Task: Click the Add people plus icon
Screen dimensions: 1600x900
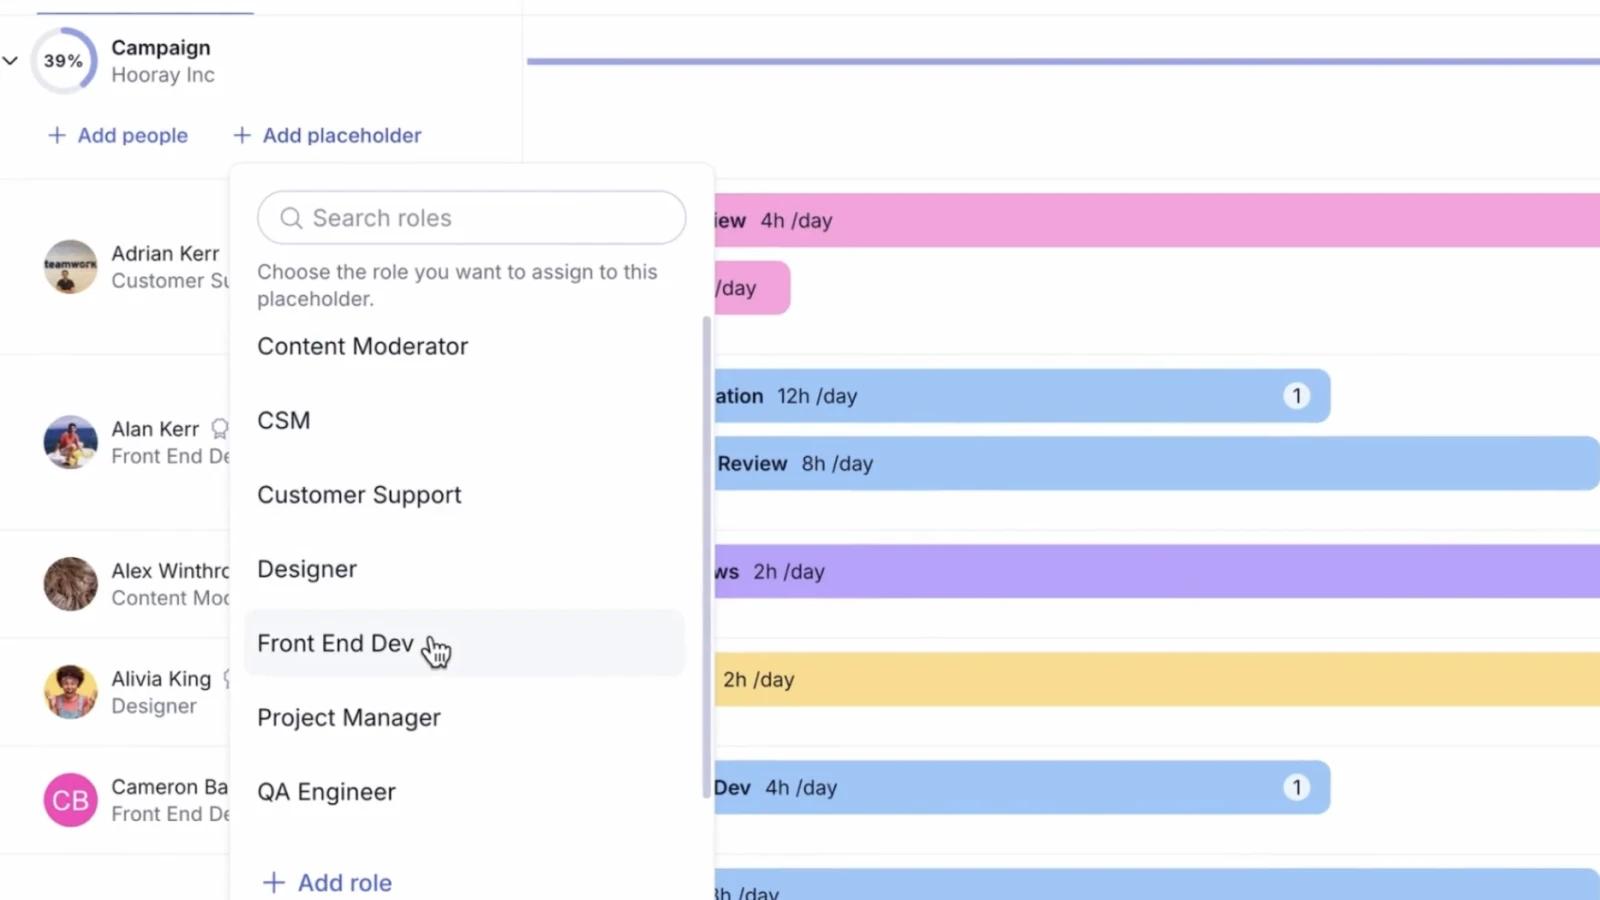Action: tap(57, 135)
